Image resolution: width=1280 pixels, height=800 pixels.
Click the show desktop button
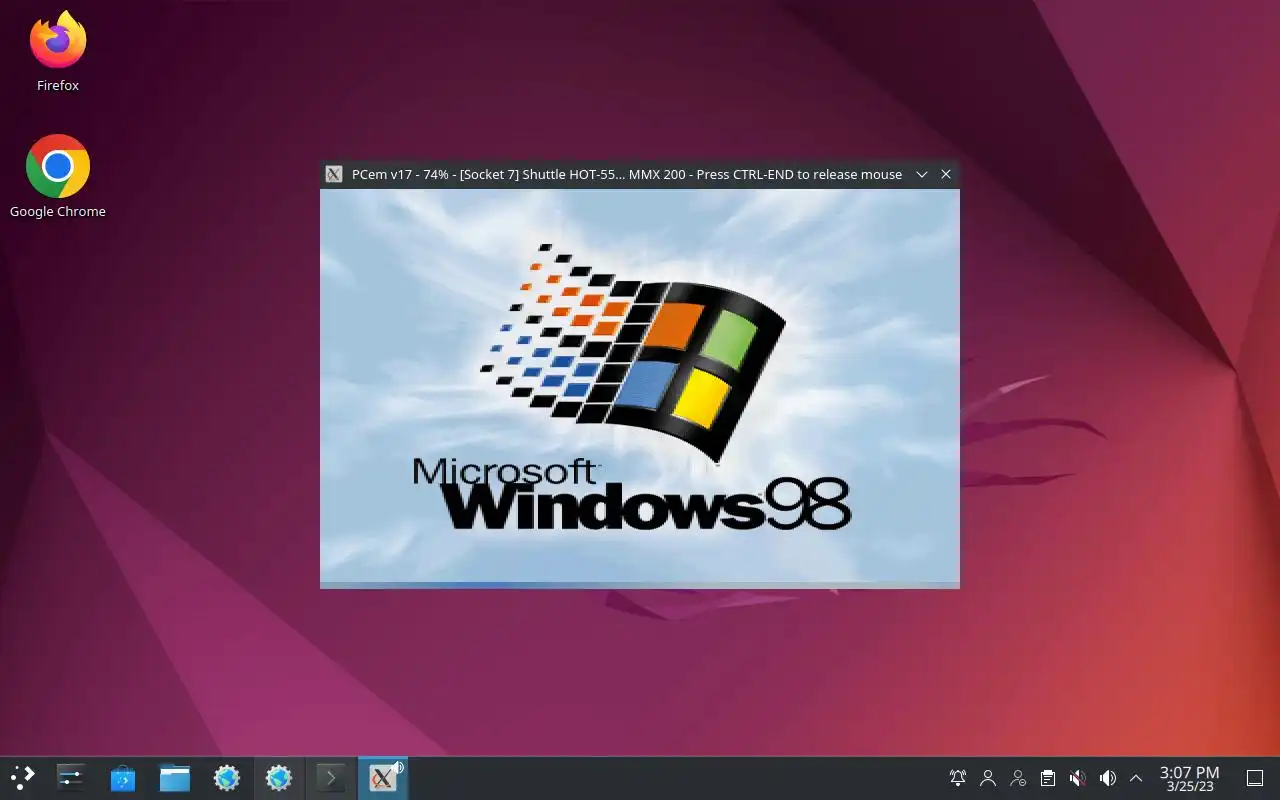point(1255,778)
